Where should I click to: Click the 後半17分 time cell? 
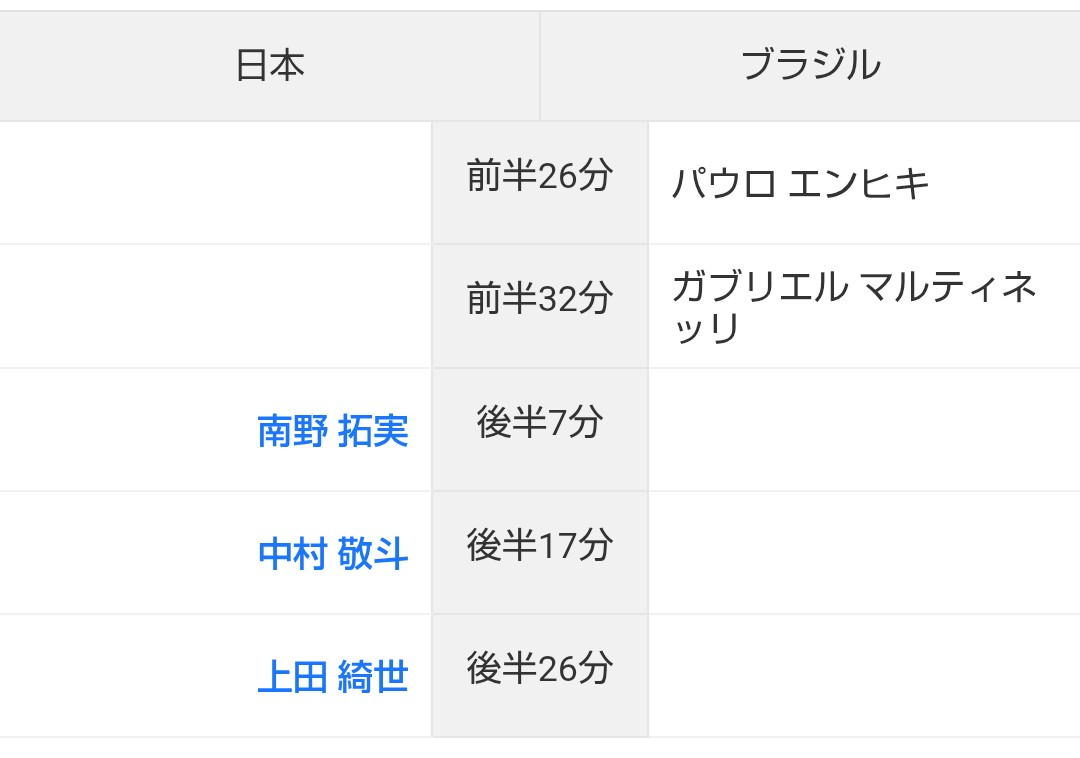tap(540, 552)
